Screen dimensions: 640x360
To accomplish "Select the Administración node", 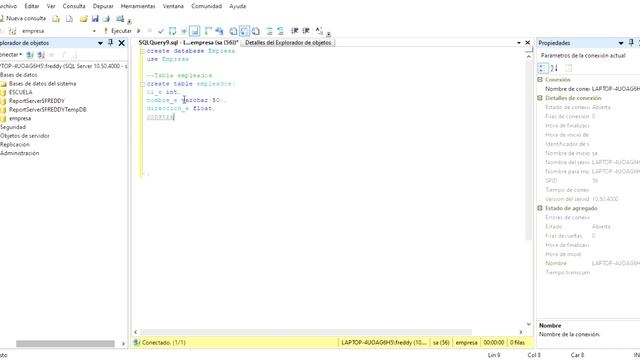I will tap(20, 153).
